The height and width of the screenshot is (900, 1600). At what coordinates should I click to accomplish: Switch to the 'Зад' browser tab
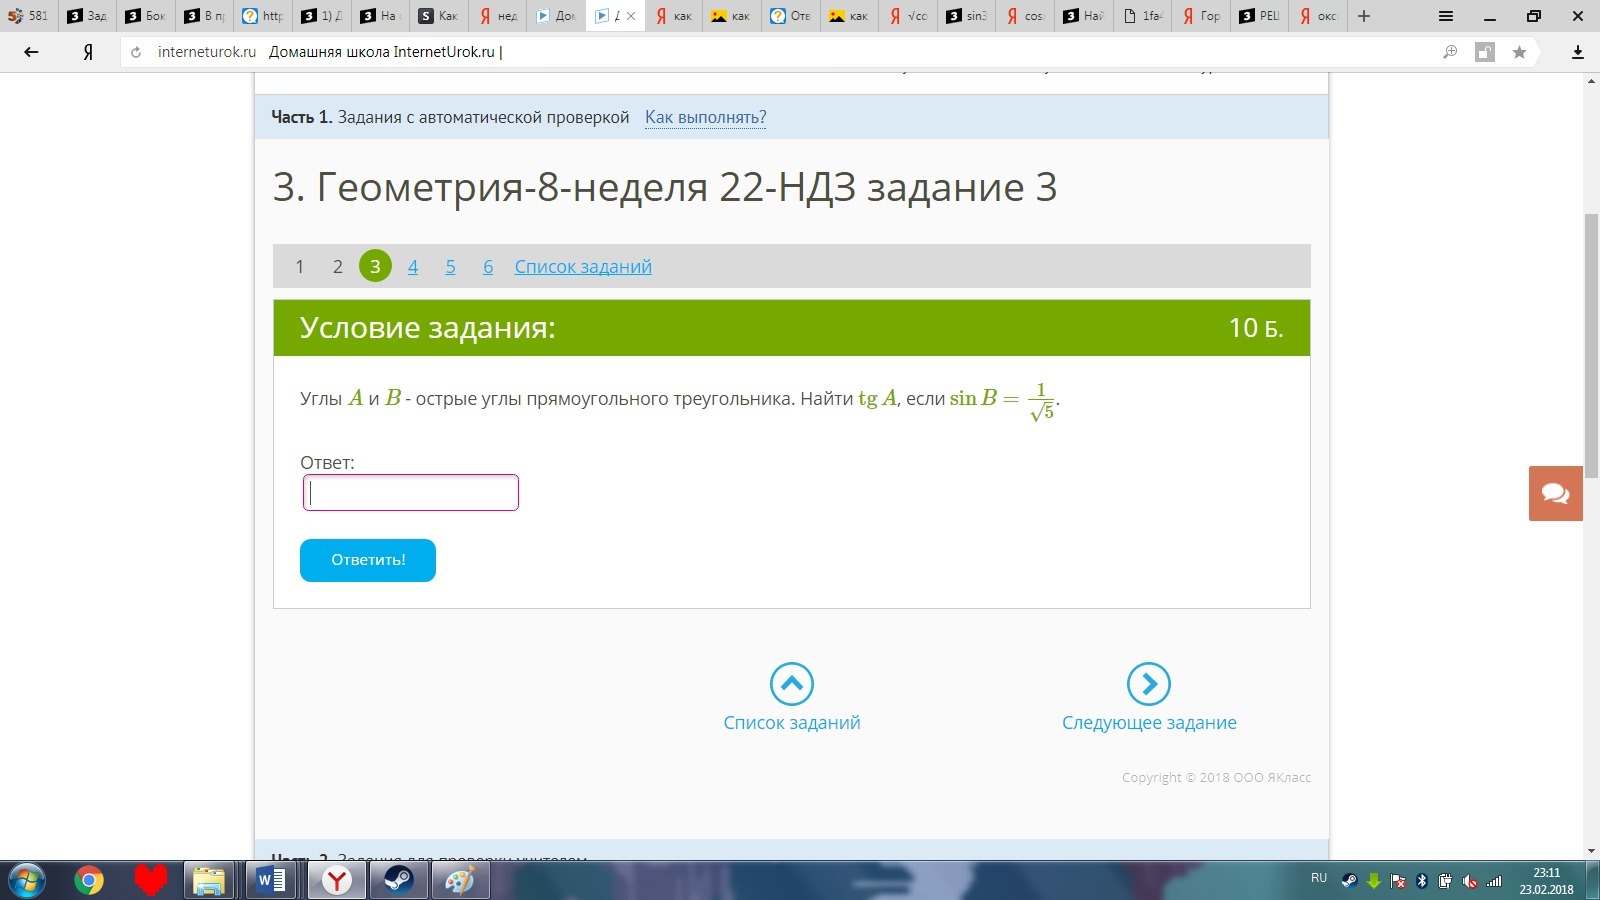(x=87, y=16)
